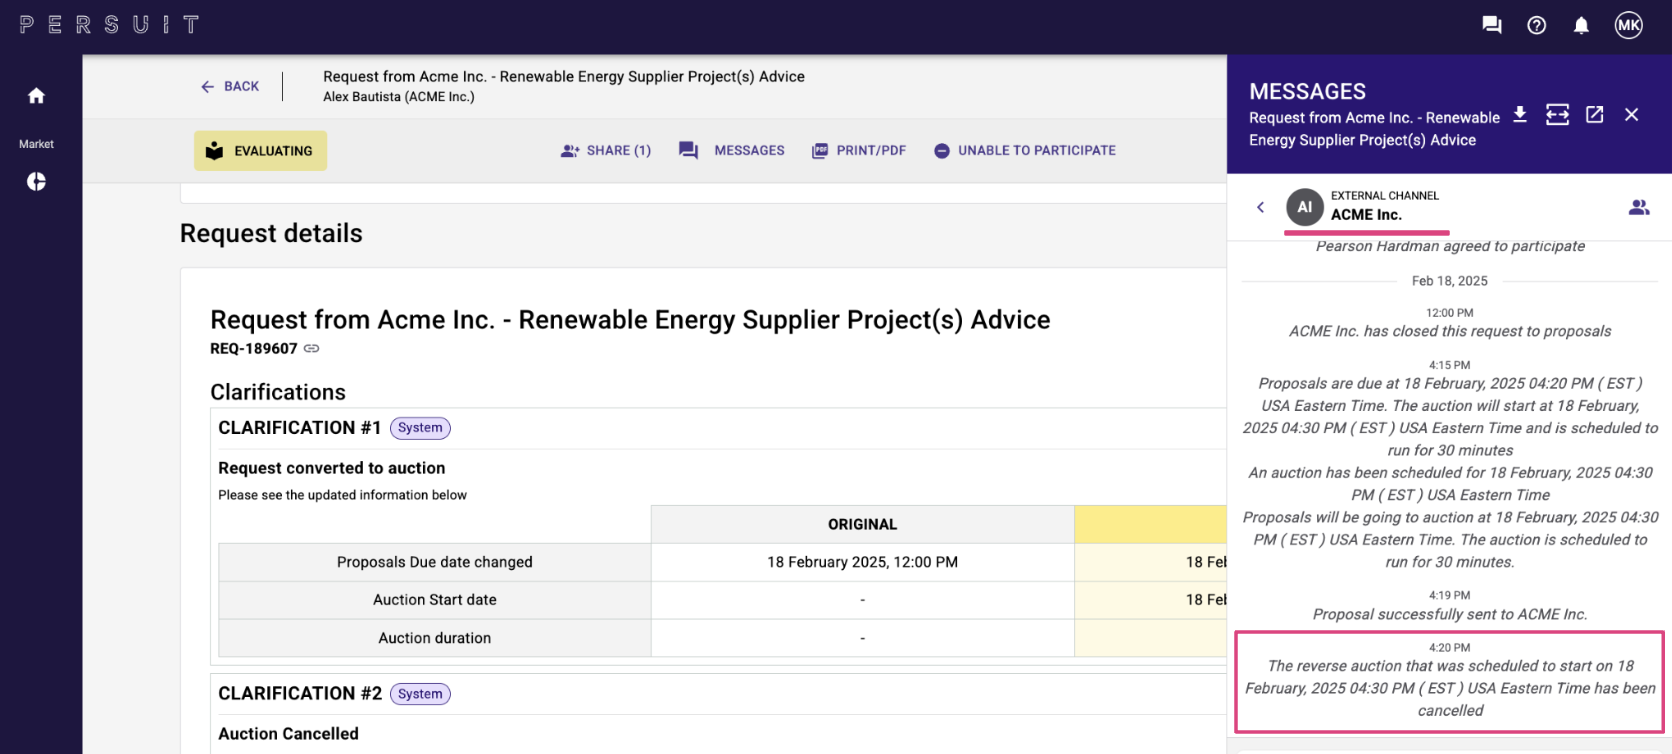Open the help question mark icon

tap(1537, 25)
